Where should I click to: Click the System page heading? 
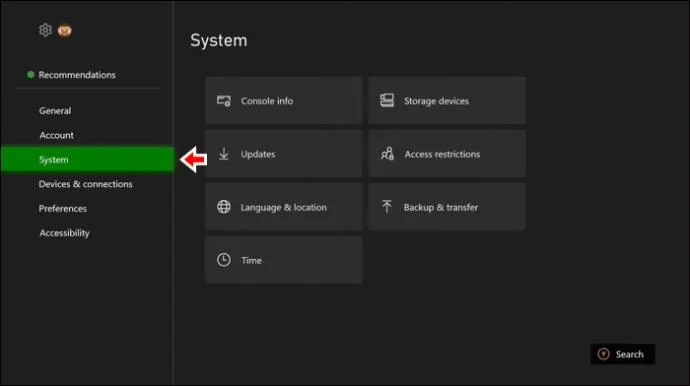point(219,40)
